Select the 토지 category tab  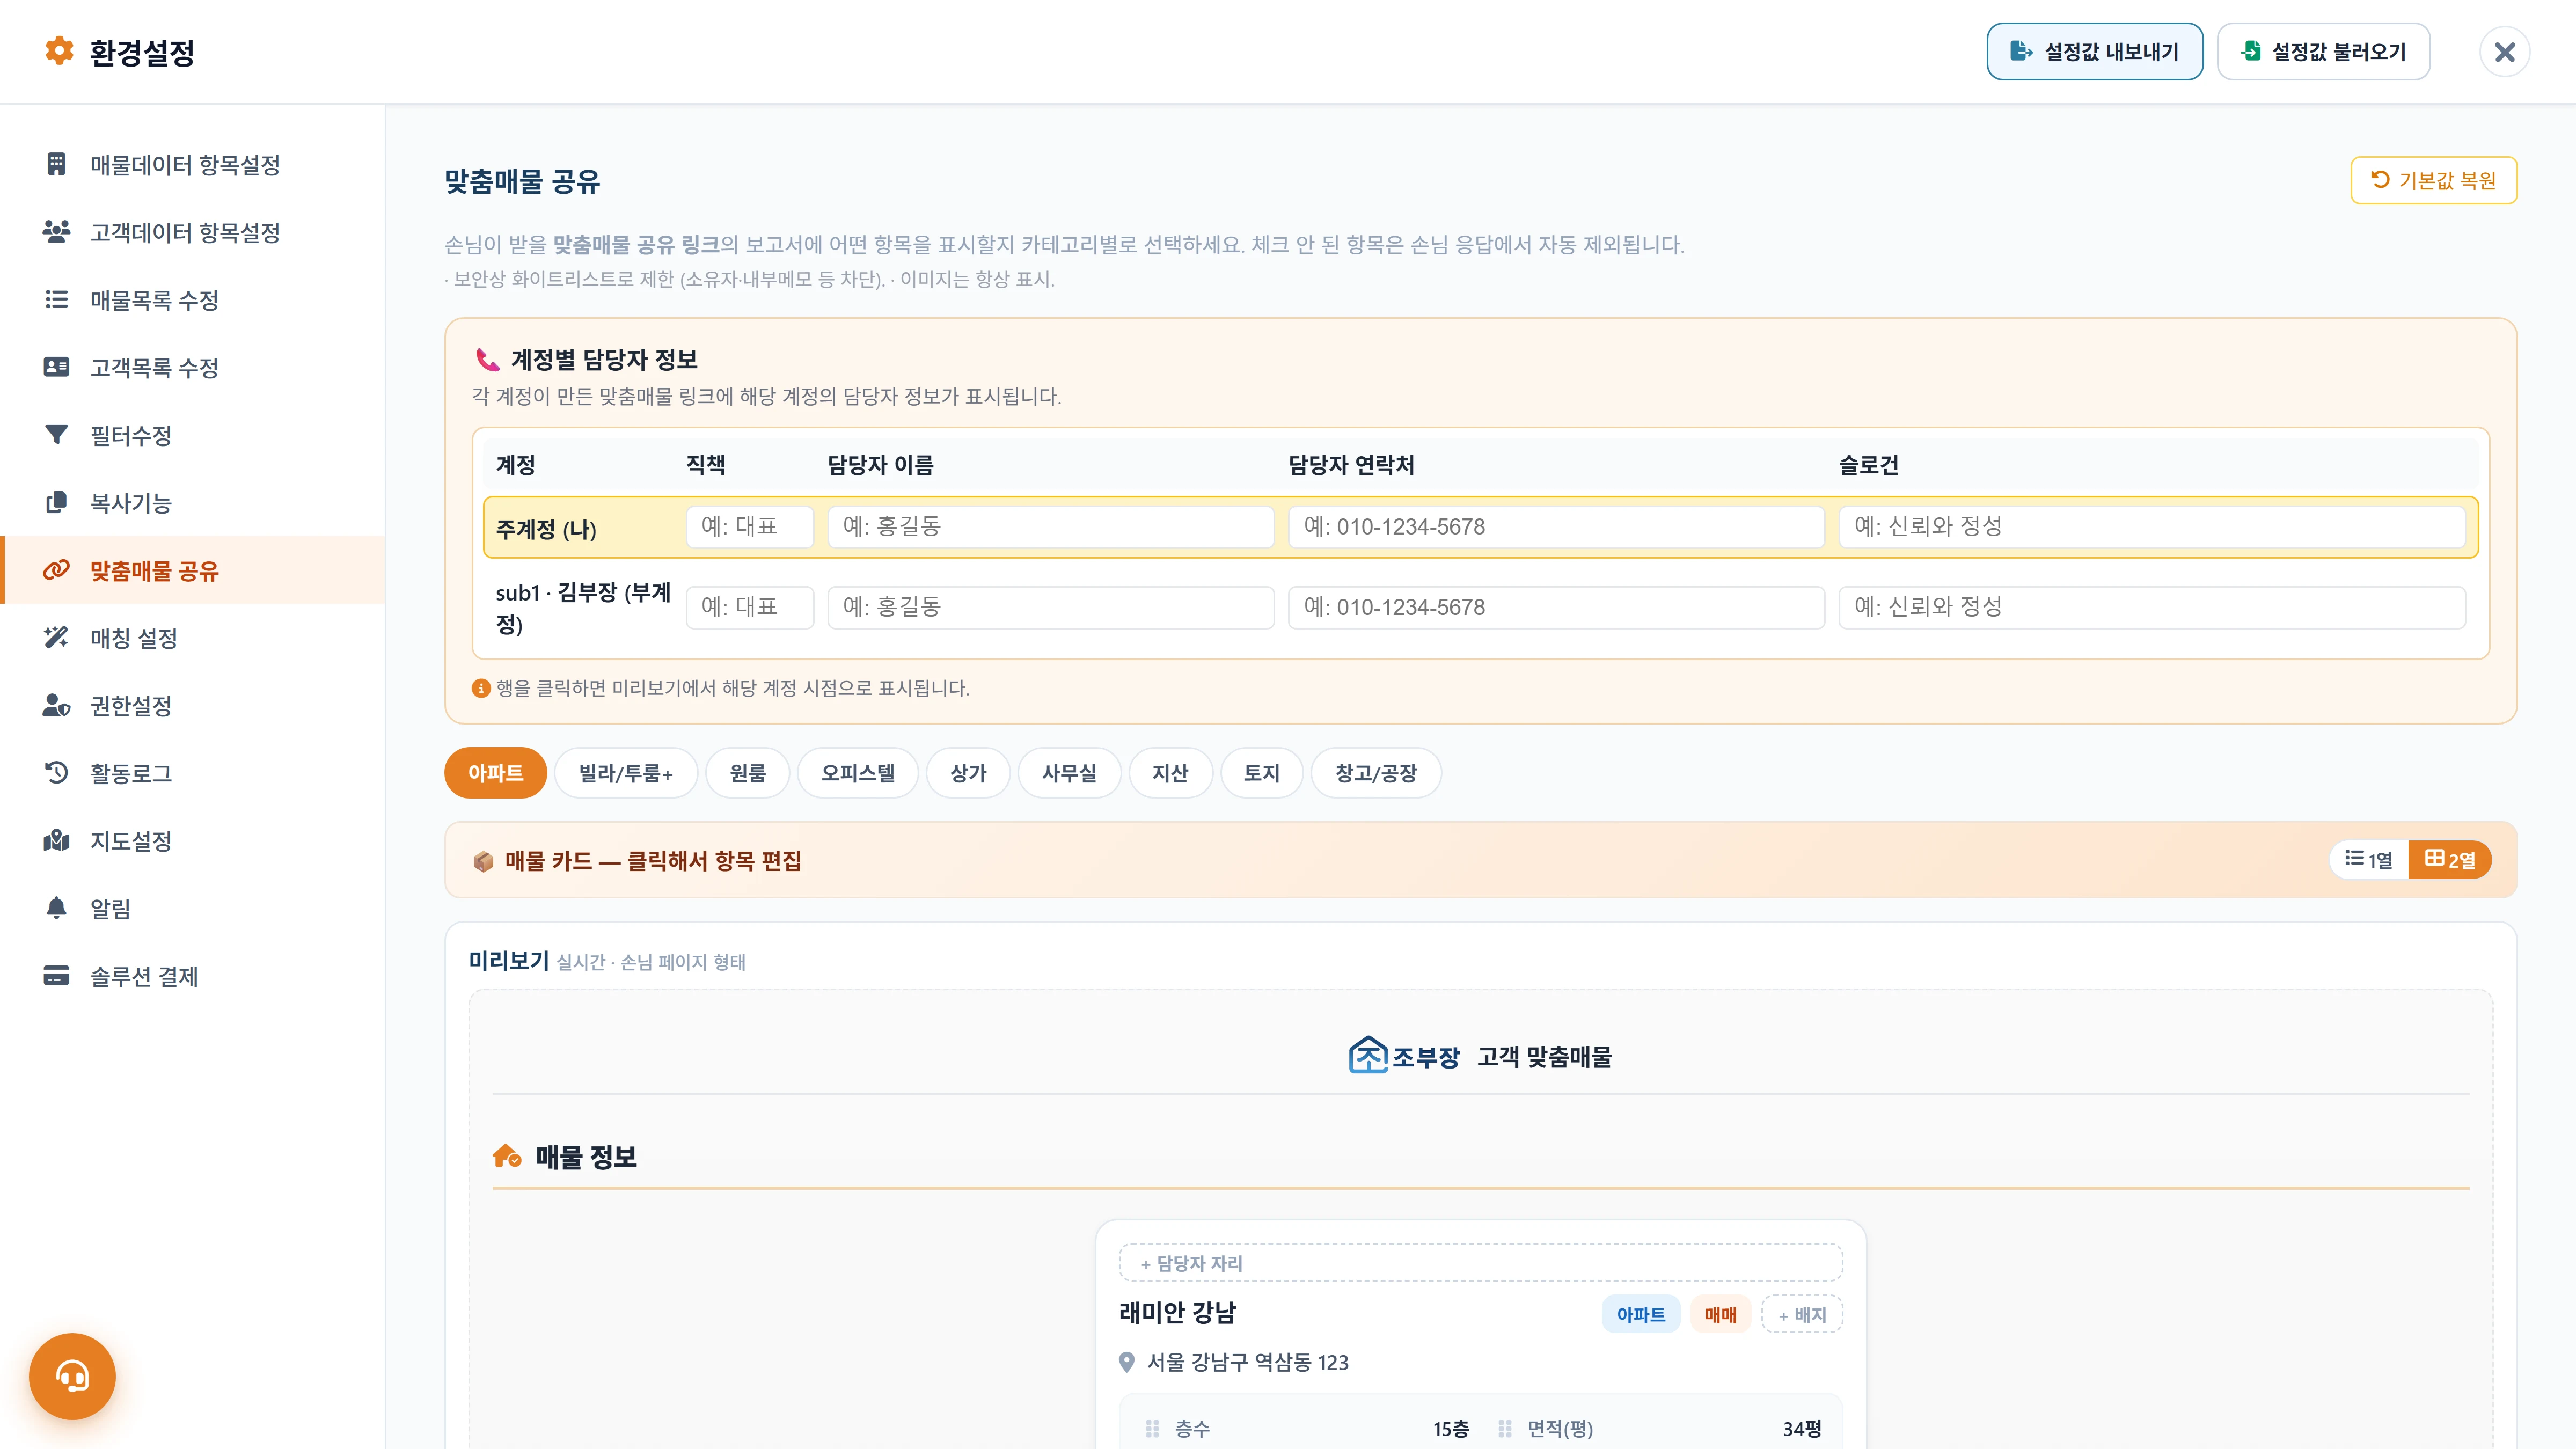(1262, 773)
